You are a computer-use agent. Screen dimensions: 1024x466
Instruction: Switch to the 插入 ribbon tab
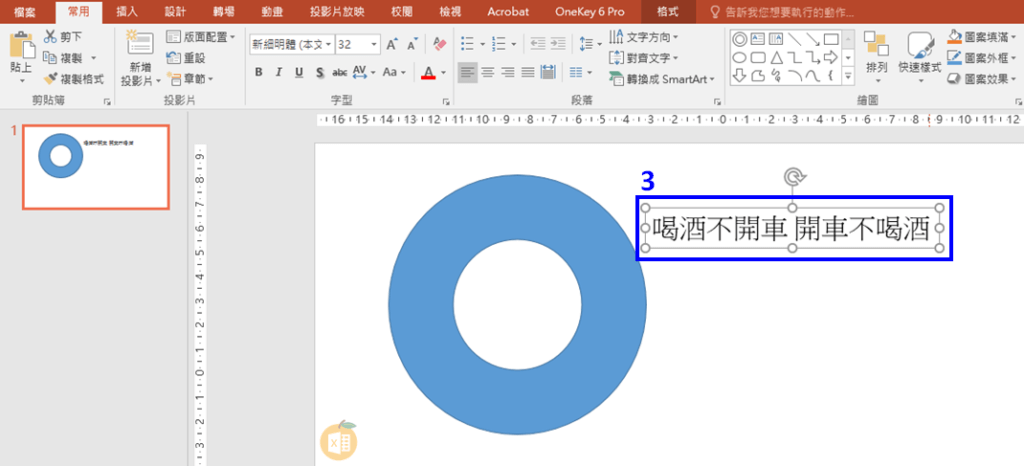click(127, 12)
